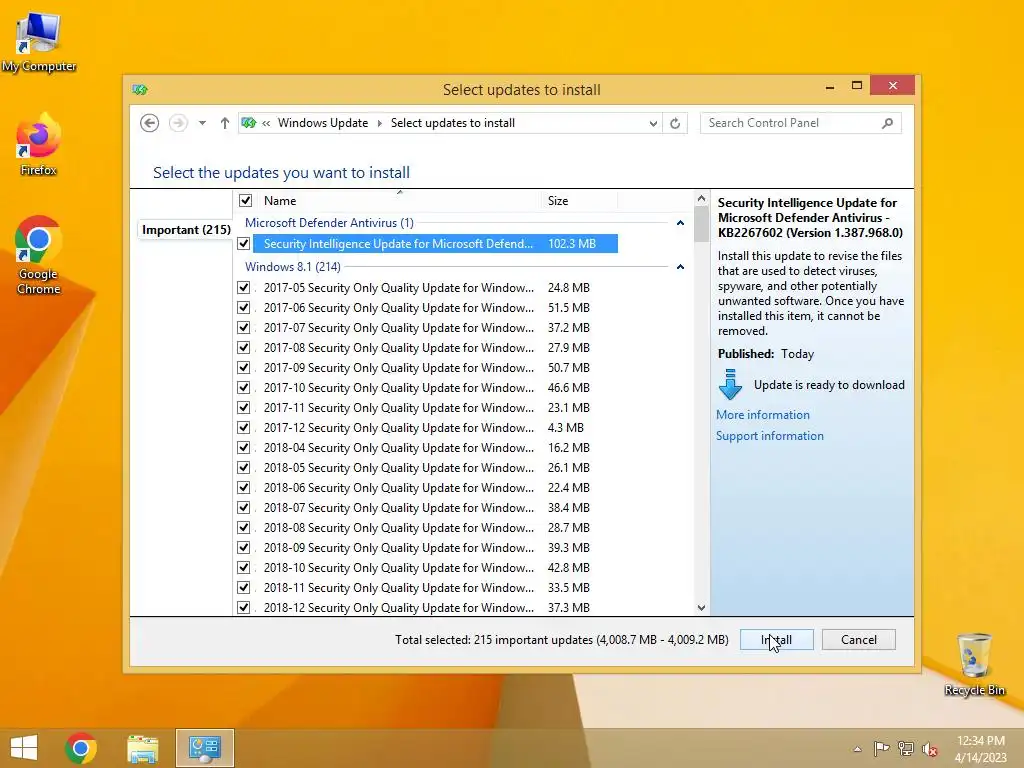
Task: Select the 2018-06 Security Only update row
Action: [x=426, y=488]
